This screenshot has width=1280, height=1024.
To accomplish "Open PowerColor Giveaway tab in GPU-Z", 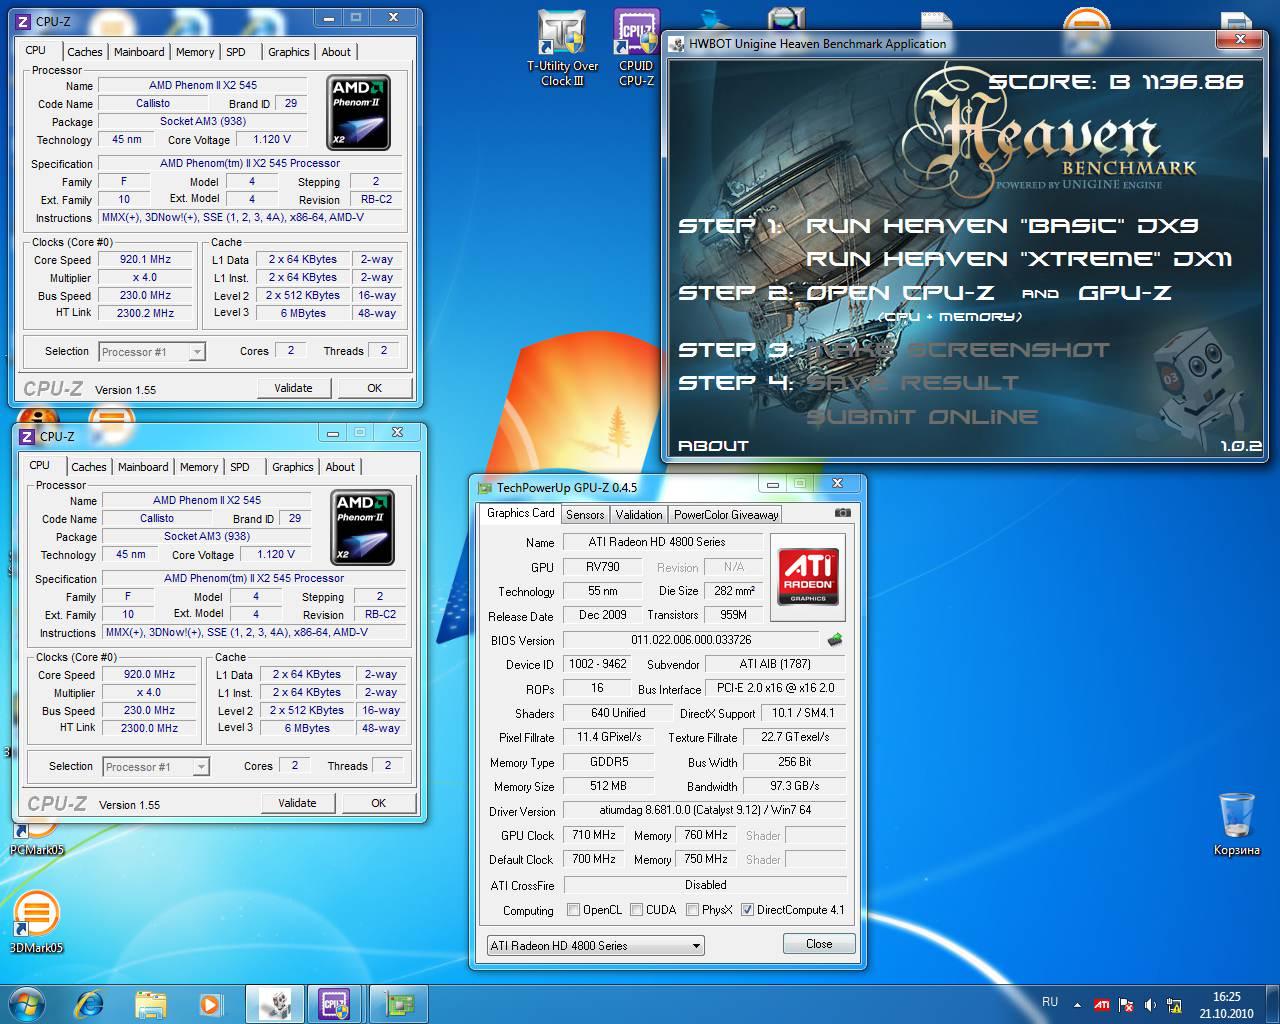I will click(x=726, y=515).
